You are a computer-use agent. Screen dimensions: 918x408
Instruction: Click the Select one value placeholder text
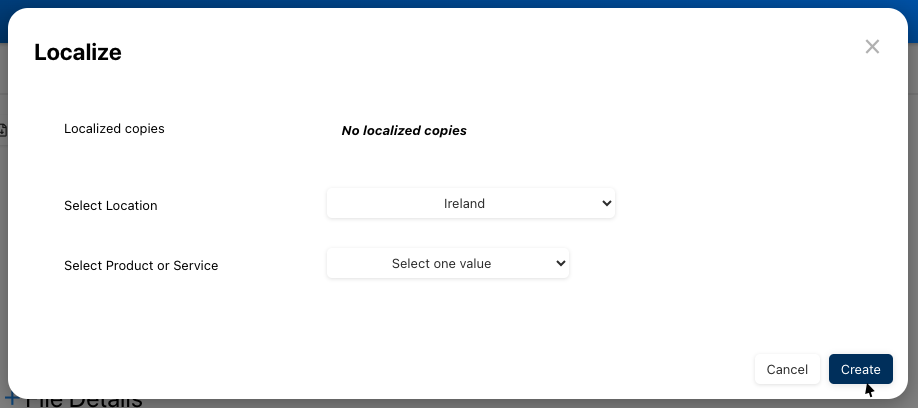[441, 264]
